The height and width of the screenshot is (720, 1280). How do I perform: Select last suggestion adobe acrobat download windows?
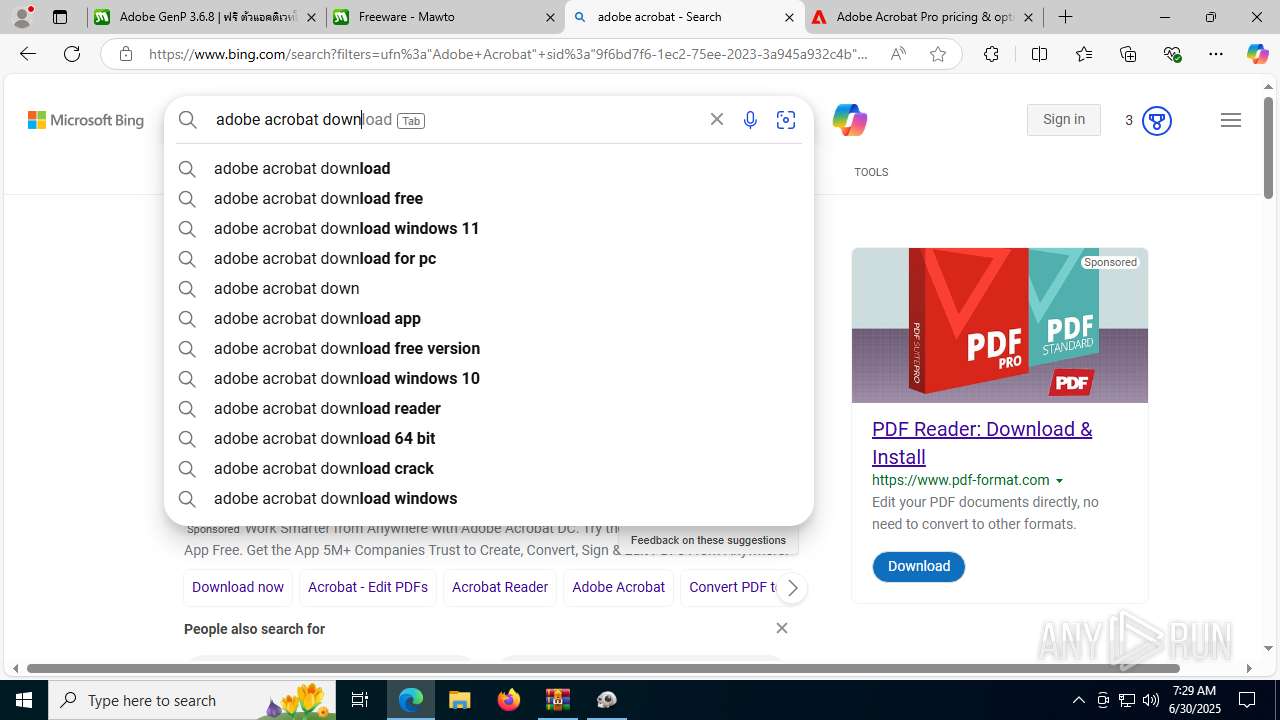489,498
